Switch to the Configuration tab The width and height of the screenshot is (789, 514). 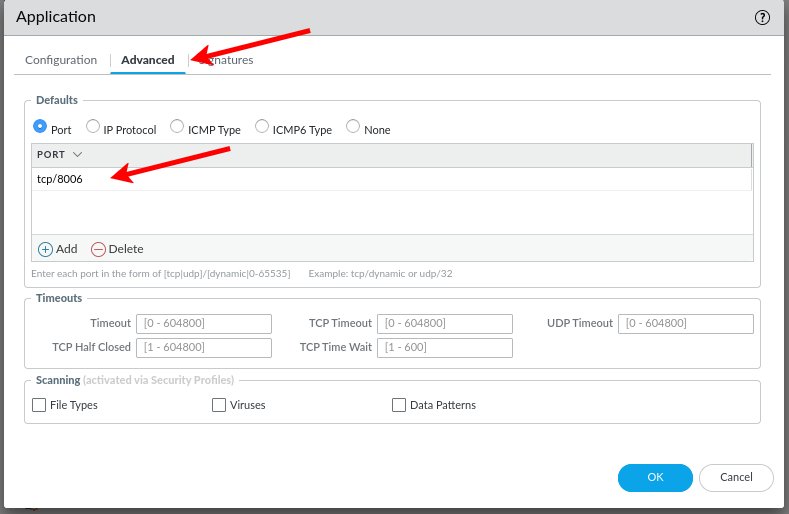[61, 60]
